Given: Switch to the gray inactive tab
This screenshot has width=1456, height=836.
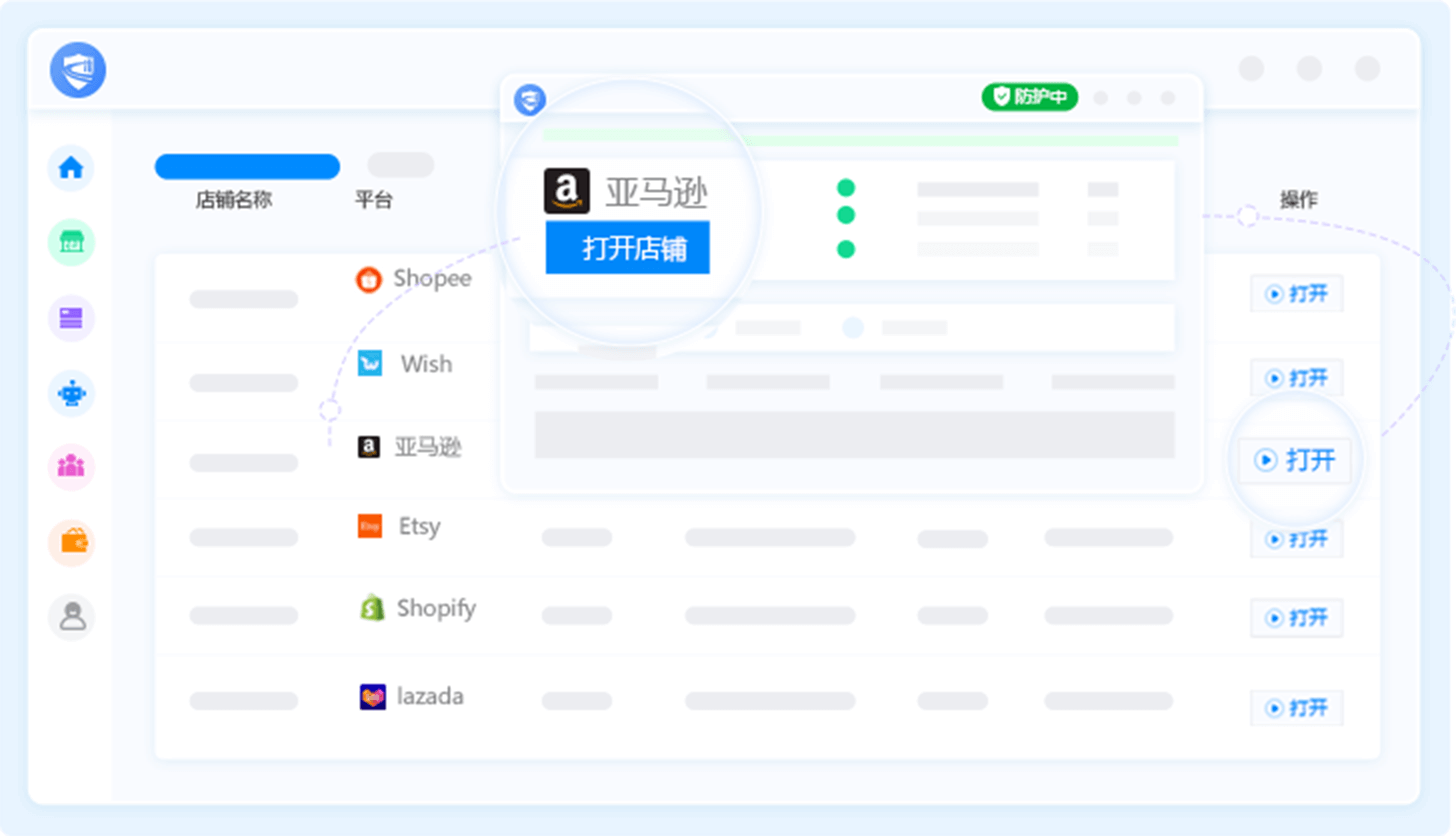Looking at the screenshot, I should pos(400,166).
